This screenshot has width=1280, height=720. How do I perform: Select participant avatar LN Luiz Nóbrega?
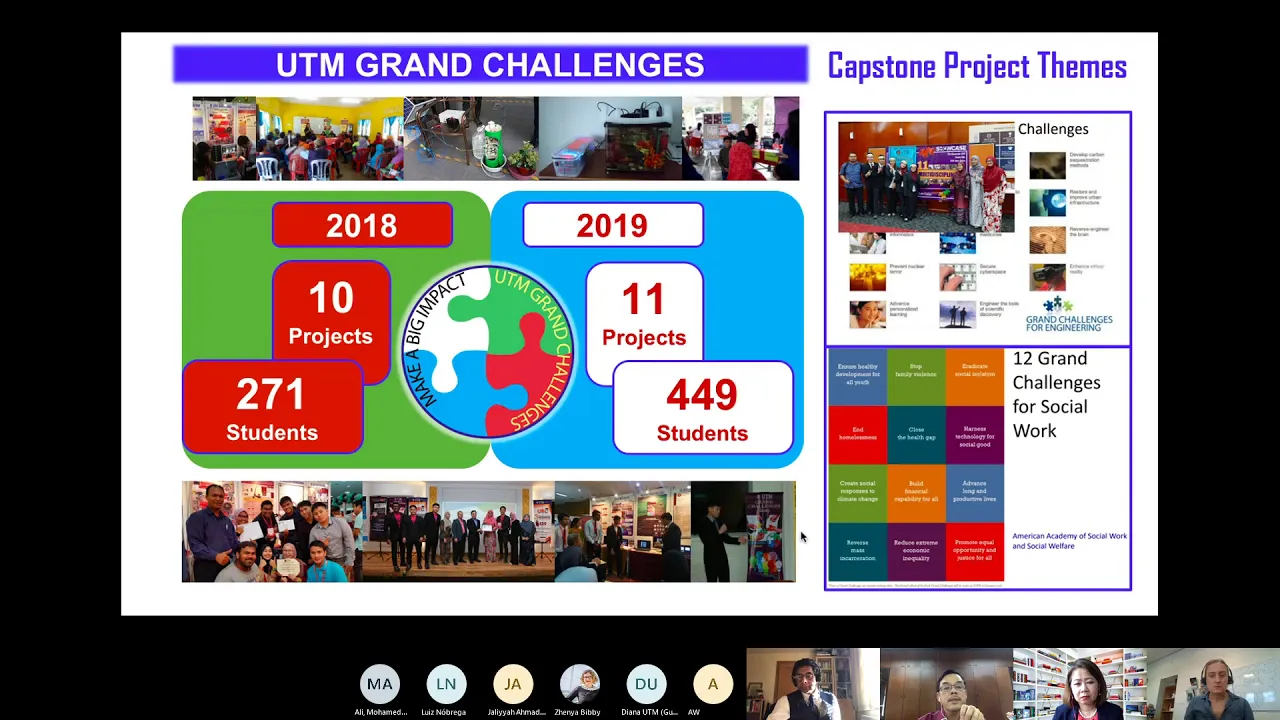pos(446,684)
